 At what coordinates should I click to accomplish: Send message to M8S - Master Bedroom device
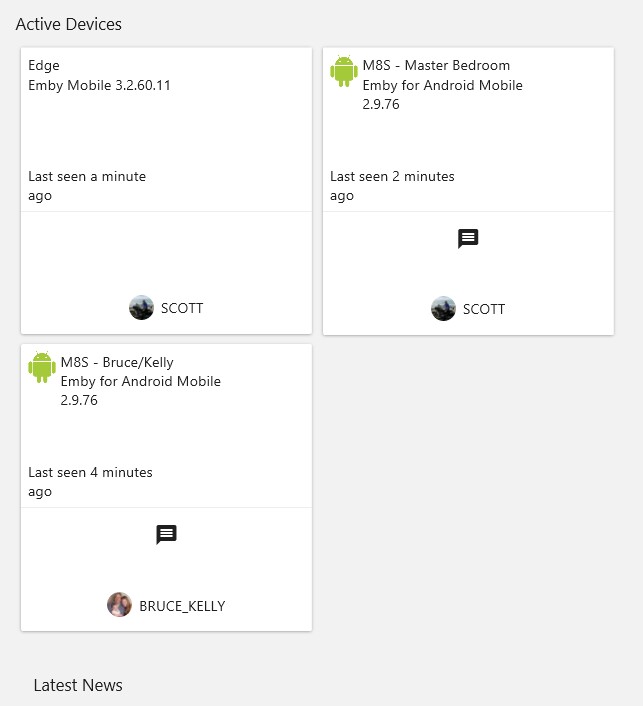click(x=468, y=238)
